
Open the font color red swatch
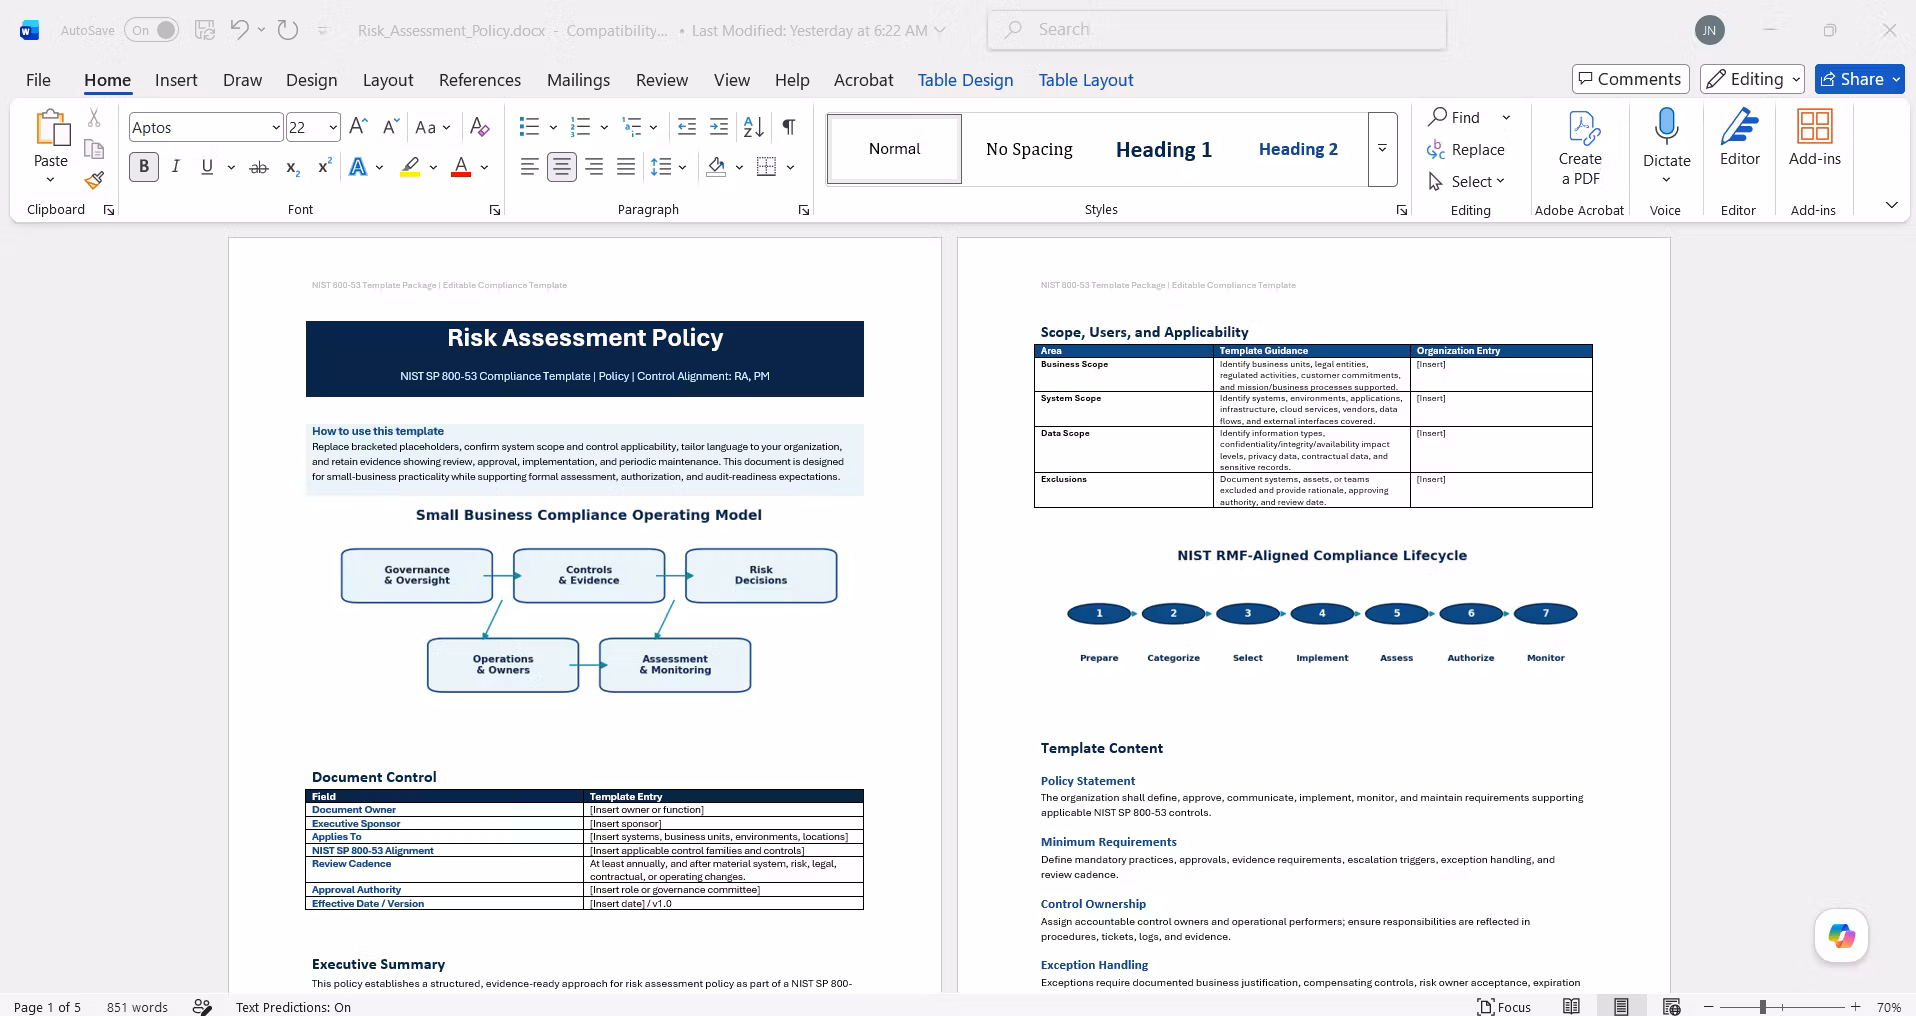[461, 167]
